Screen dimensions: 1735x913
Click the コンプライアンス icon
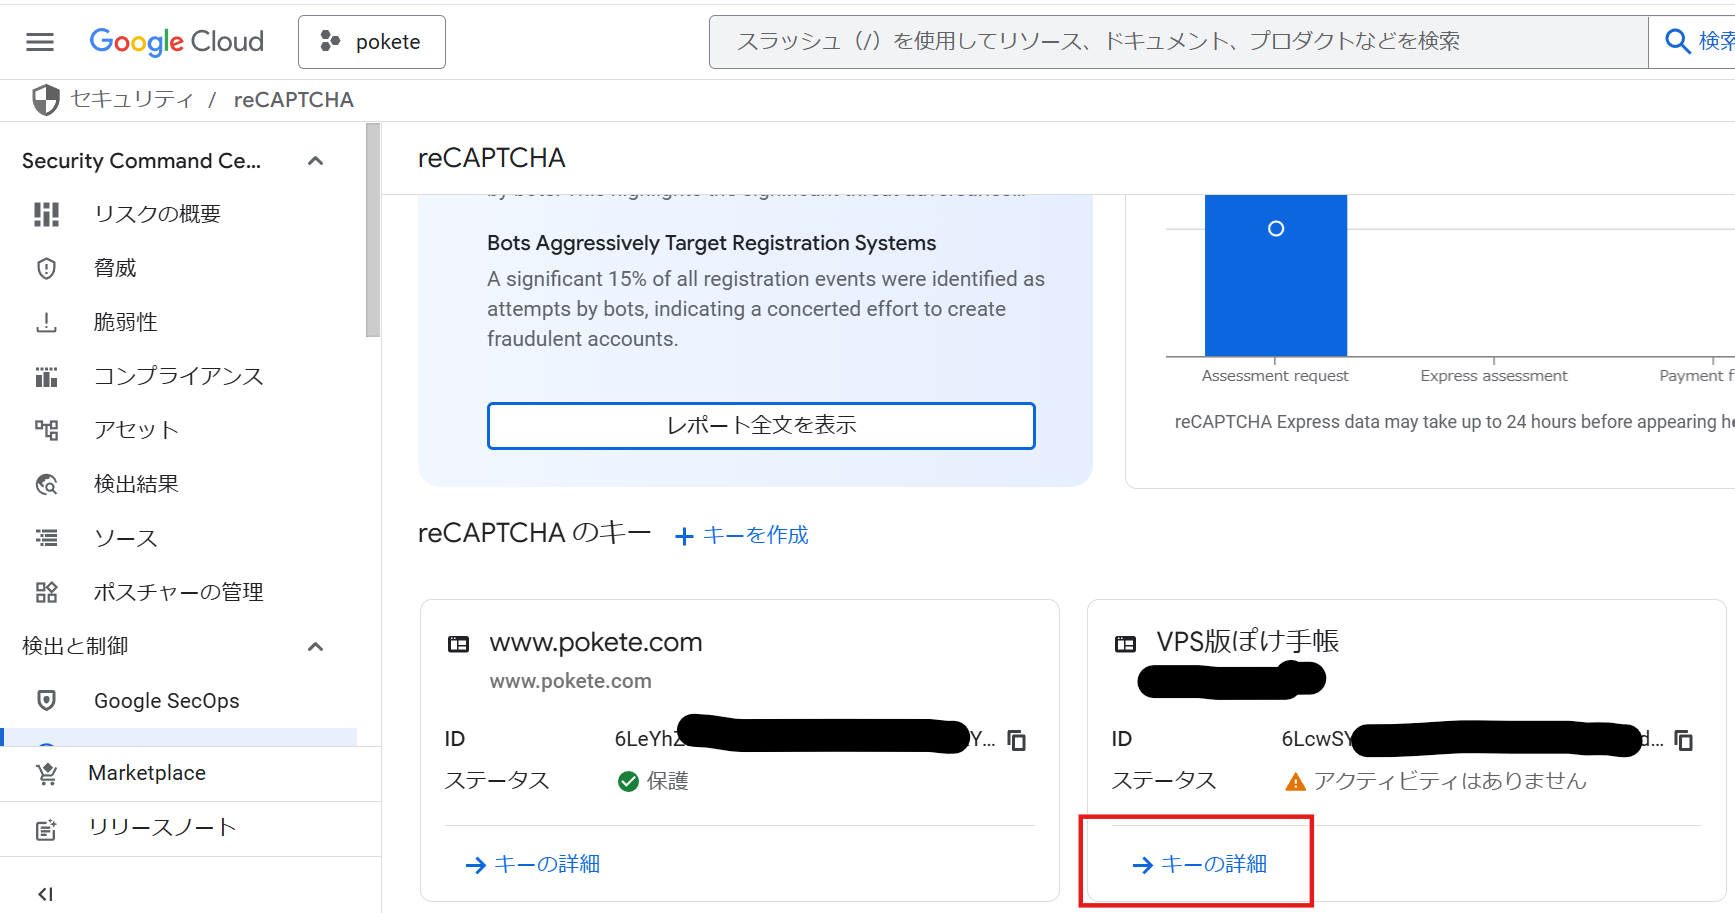tap(47, 376)
